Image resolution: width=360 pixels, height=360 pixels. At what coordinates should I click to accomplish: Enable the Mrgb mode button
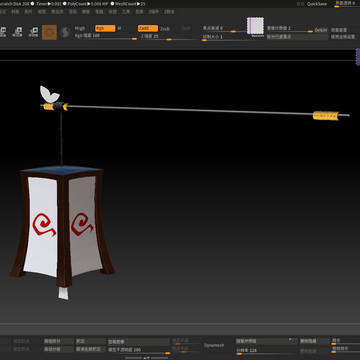pos(80,28)
